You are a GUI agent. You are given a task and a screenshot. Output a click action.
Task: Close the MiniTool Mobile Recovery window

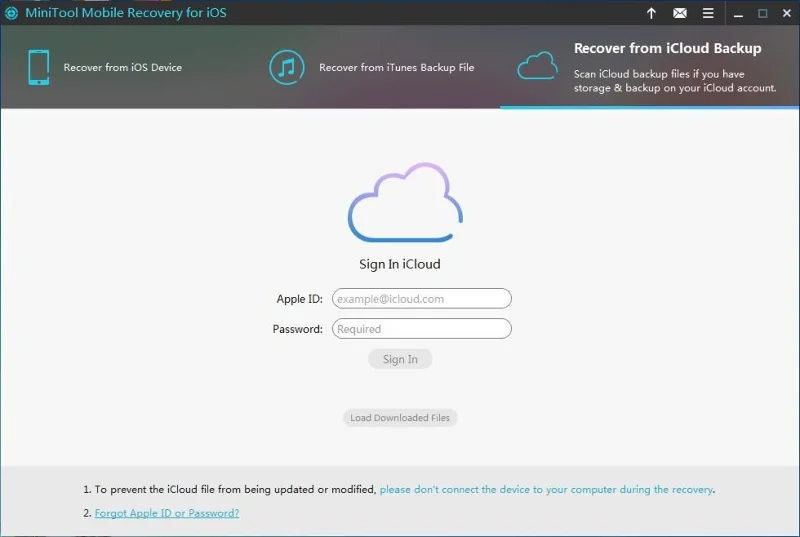click(x=786, y=13)
